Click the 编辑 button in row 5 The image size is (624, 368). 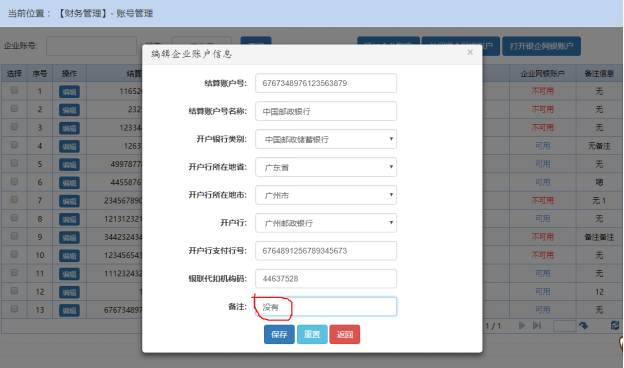pos(69,164)
